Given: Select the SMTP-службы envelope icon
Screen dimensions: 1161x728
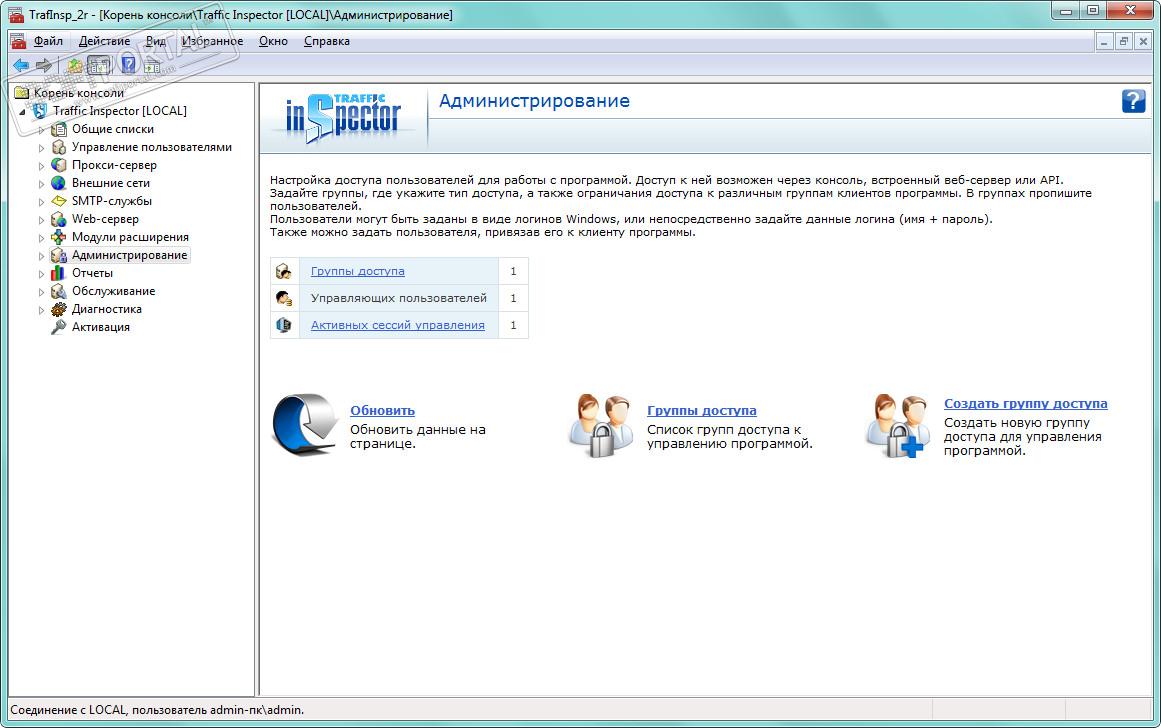Looking at the screenshot, I should pos(58,201).
